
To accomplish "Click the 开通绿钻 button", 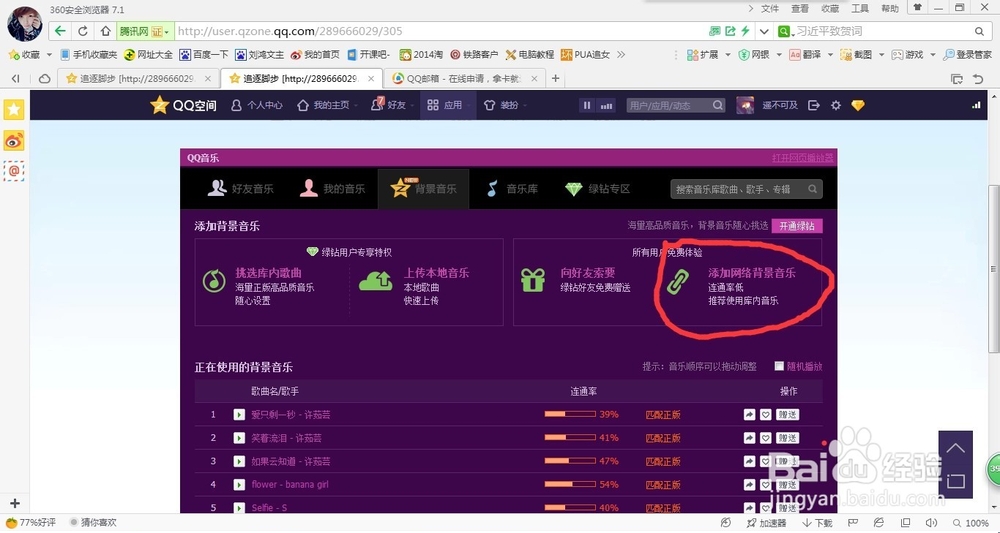I will 797,226.
